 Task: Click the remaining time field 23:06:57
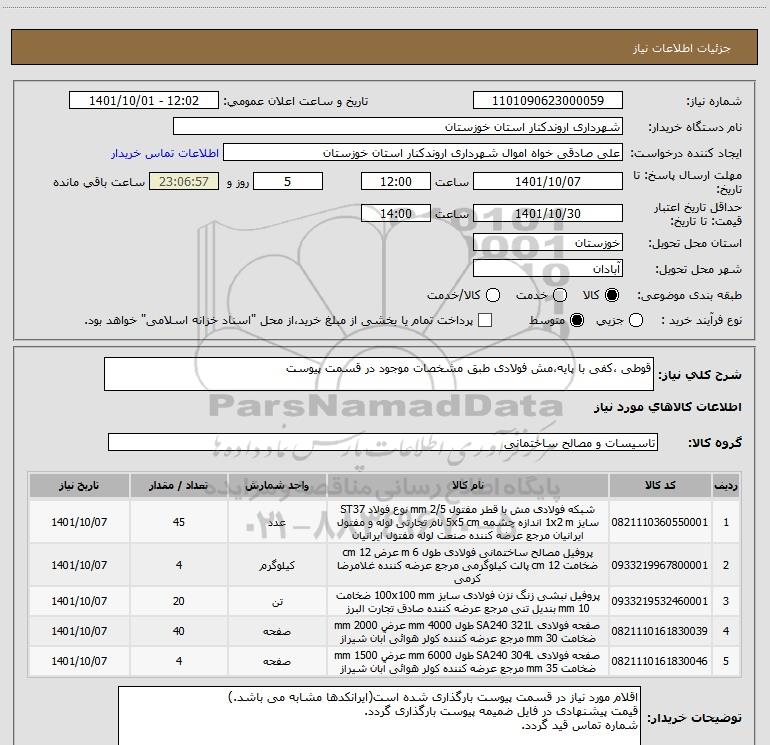pos(184,182)
